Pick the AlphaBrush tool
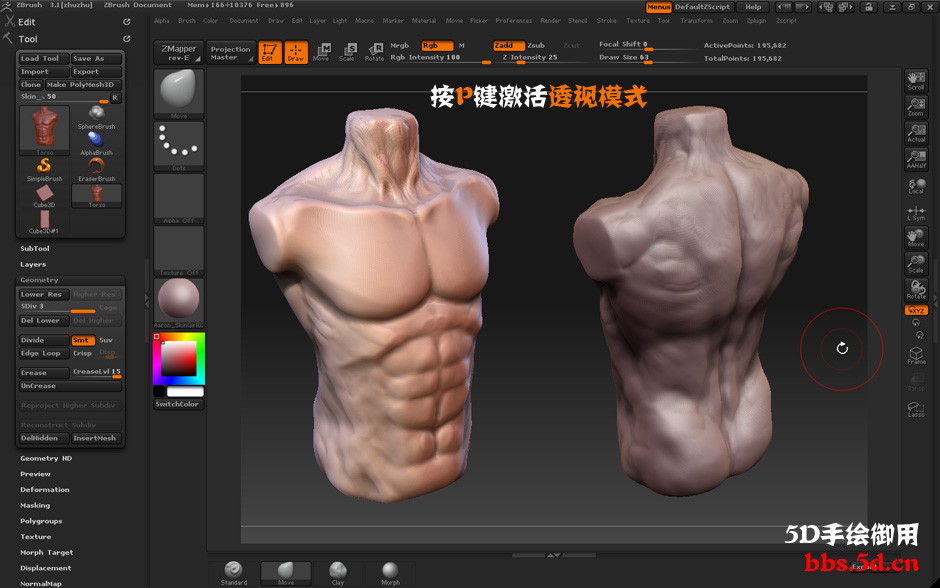The image size is (940, 588). 97,144
